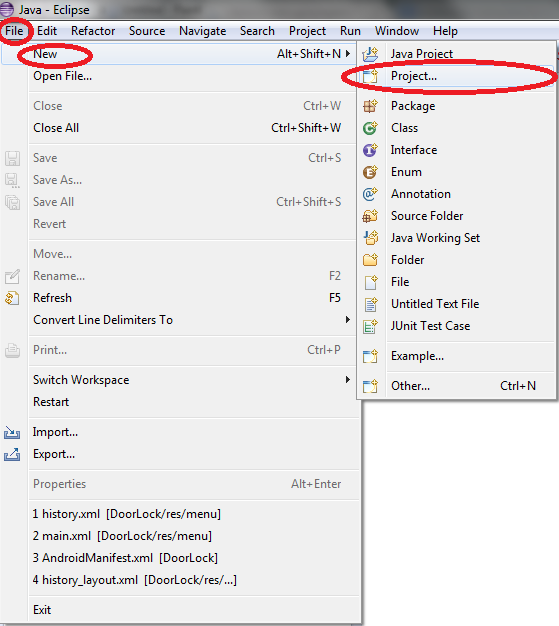Image resolution: width=559 pixels, height=626 pixels.
Task: Select Close All menu entry
Action: [56, 128]
